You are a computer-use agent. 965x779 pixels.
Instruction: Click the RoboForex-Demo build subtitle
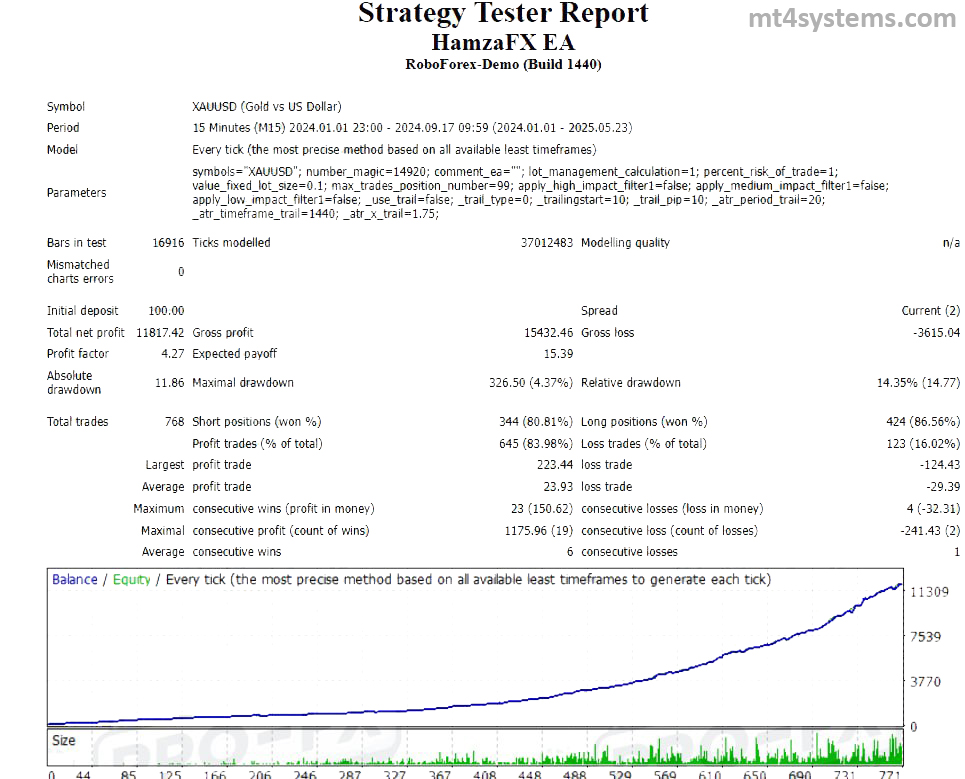503,63
